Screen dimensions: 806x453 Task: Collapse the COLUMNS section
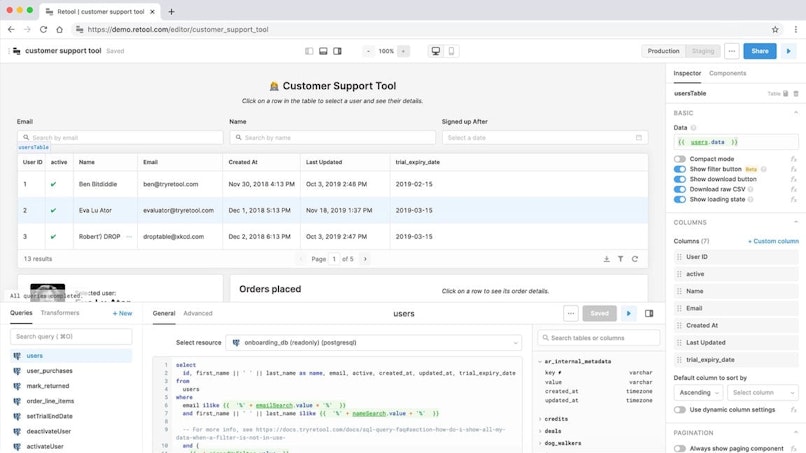[x=796, y=222]
